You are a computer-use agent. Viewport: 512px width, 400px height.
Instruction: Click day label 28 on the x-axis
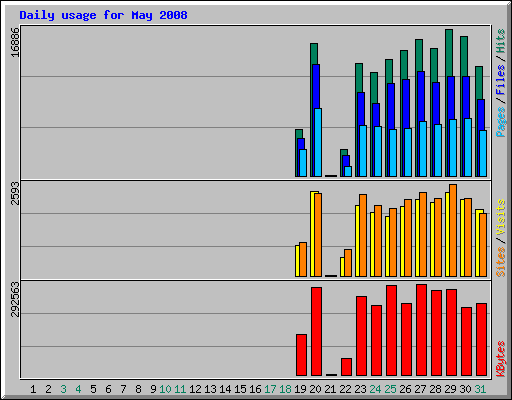[x=435, y=389]
